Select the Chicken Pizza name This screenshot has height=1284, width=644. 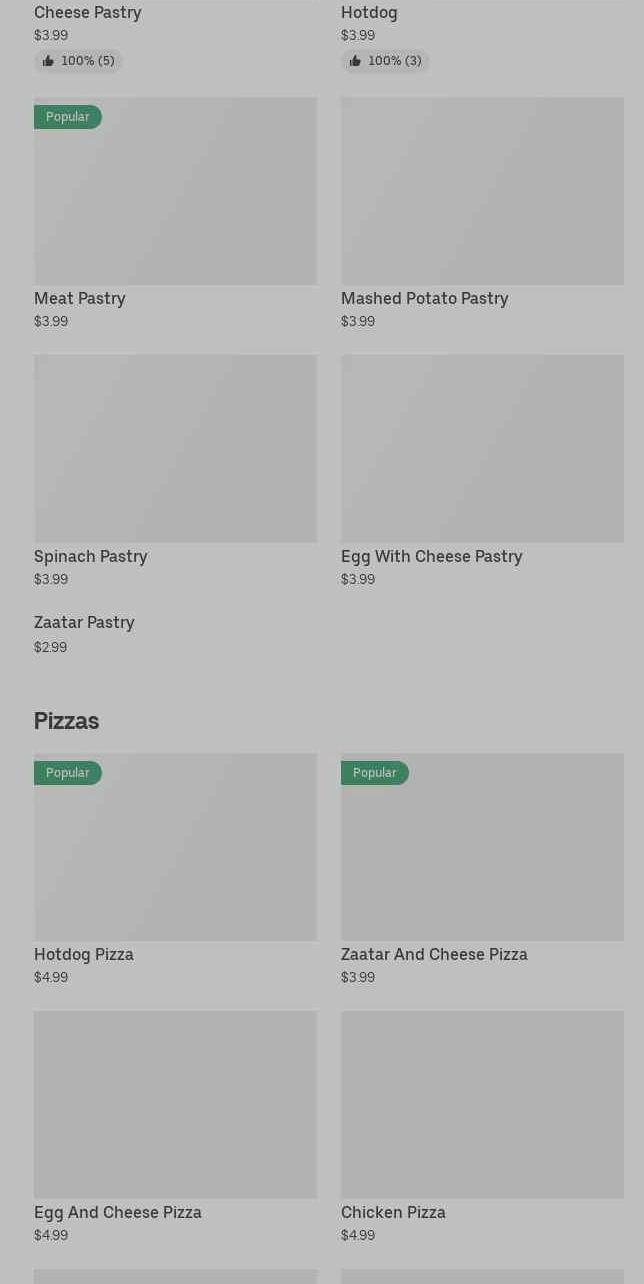click(393, 1212)
